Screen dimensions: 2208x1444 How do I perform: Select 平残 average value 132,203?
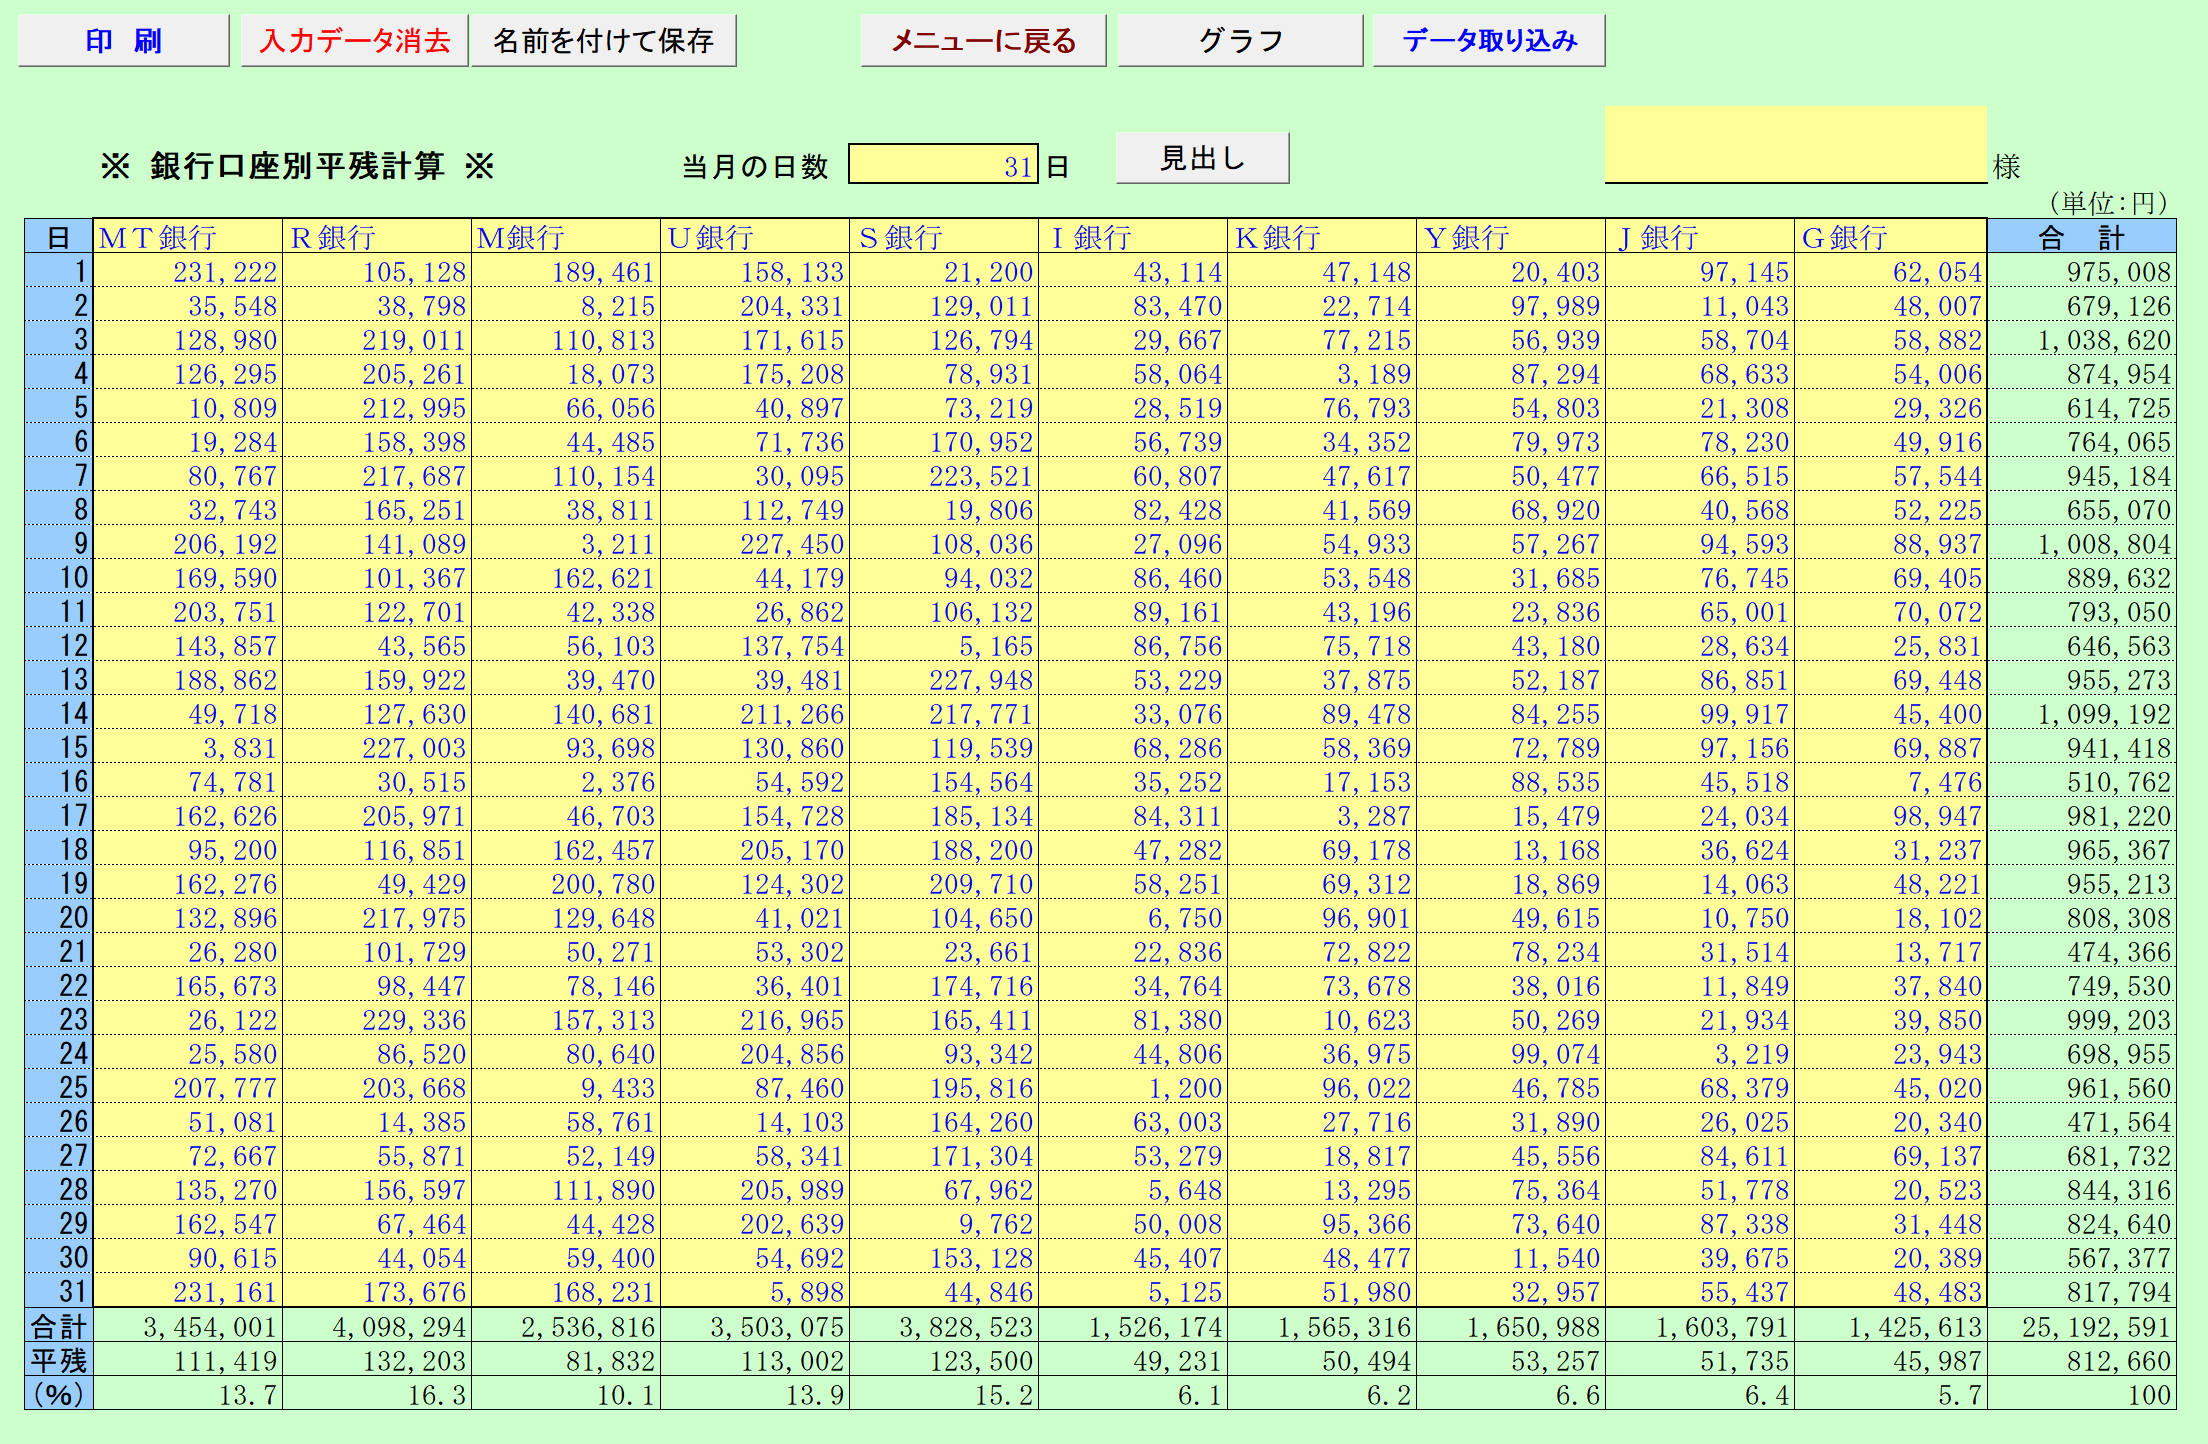point(377,1360)
